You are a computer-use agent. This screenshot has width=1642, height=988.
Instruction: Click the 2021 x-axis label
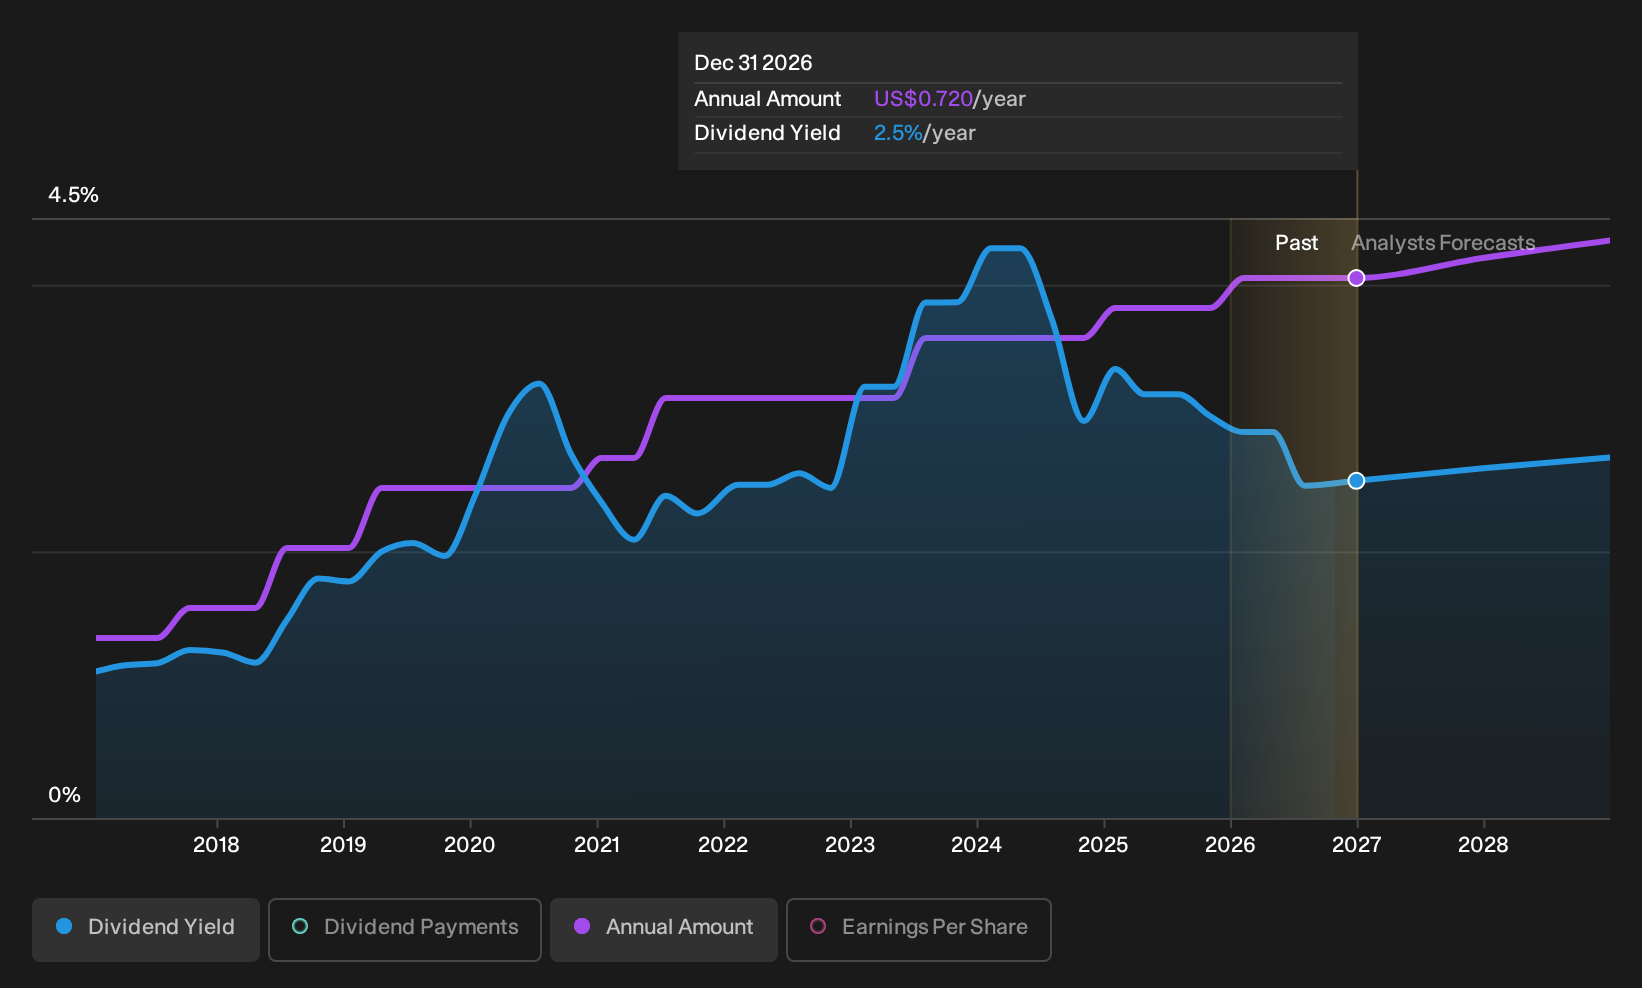coord(597,845)
